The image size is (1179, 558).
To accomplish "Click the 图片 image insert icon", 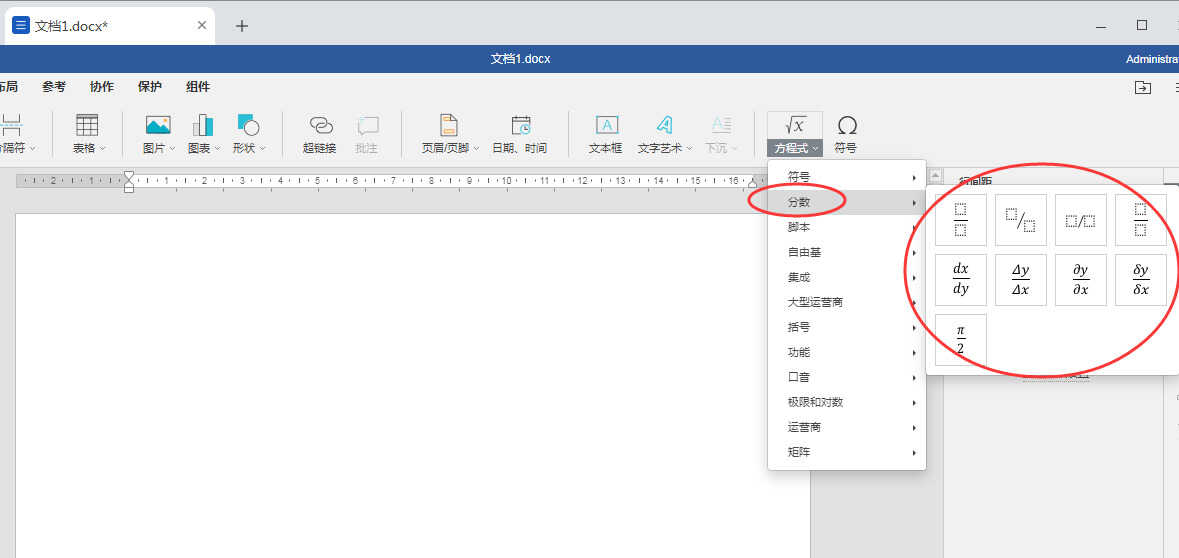I will [x=158, y=125].
